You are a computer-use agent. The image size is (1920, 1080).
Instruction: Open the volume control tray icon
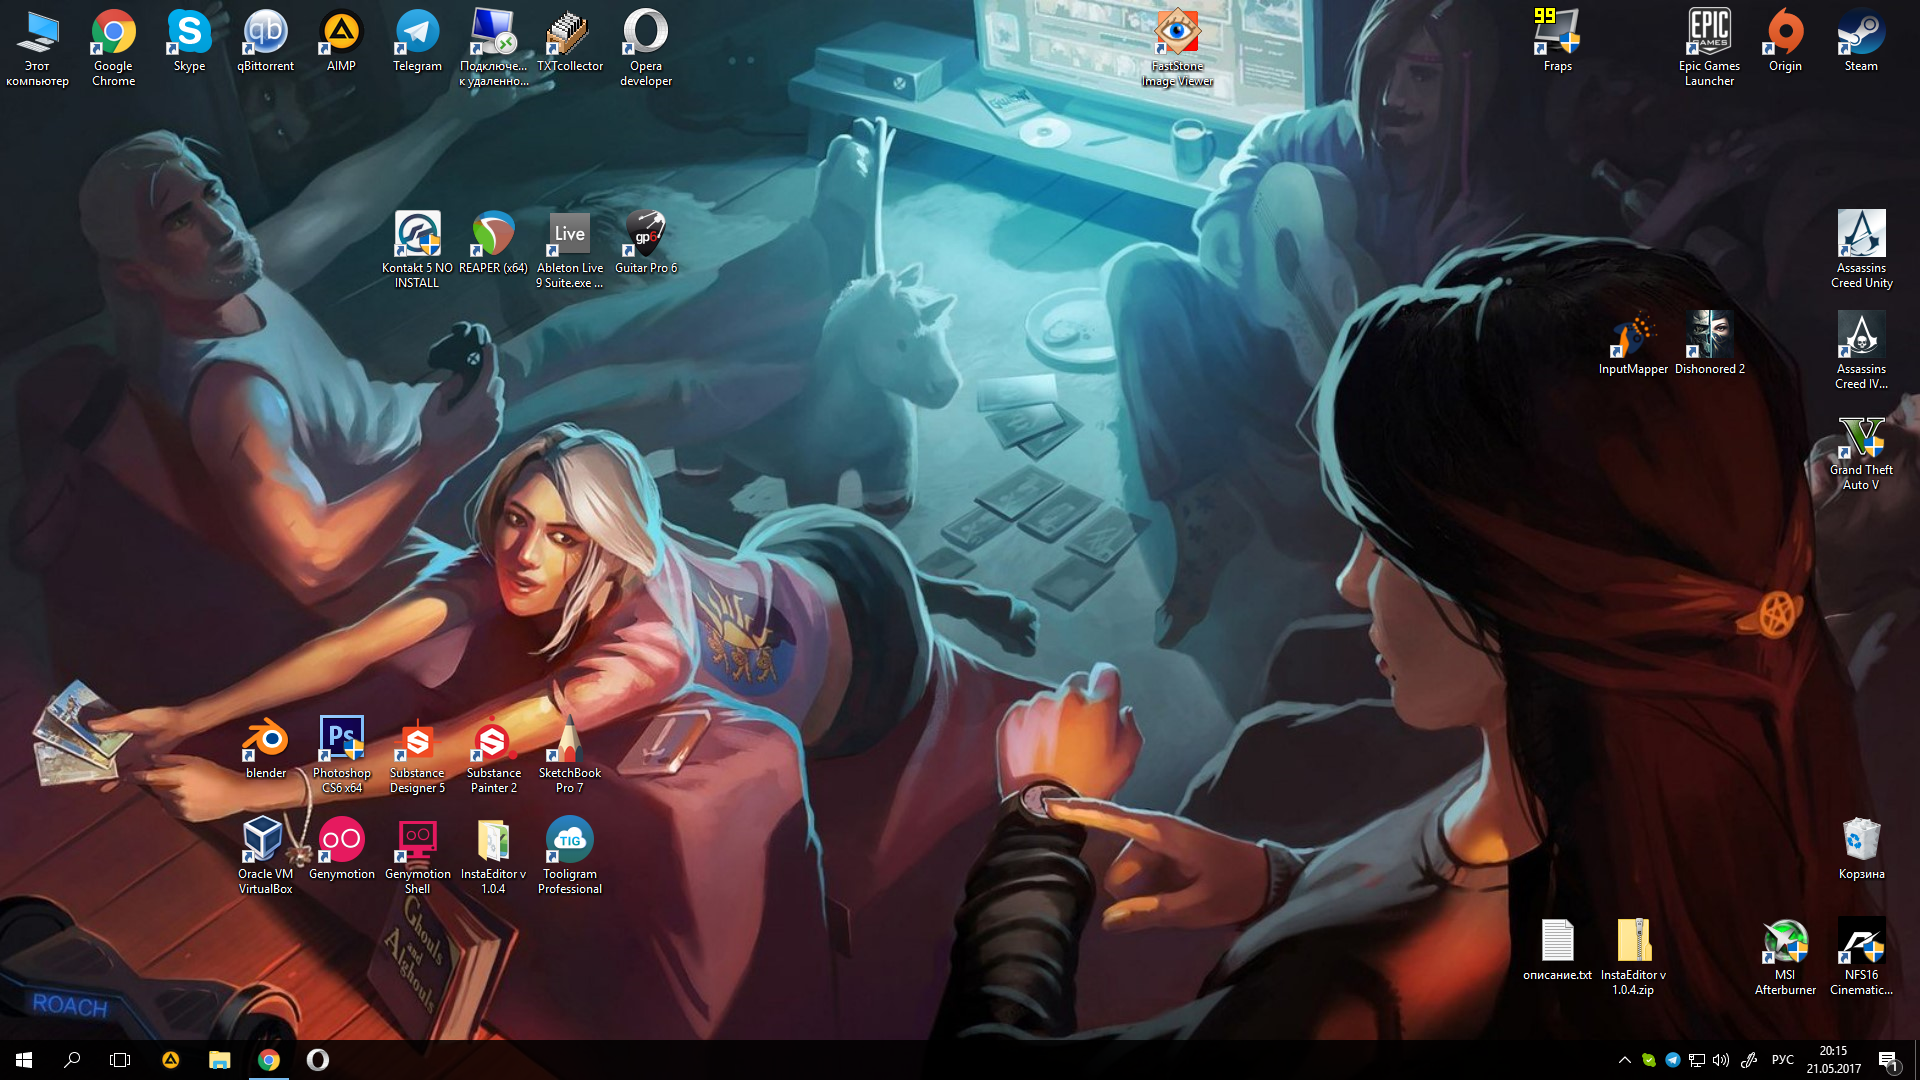click(x=1721, y=1060)
